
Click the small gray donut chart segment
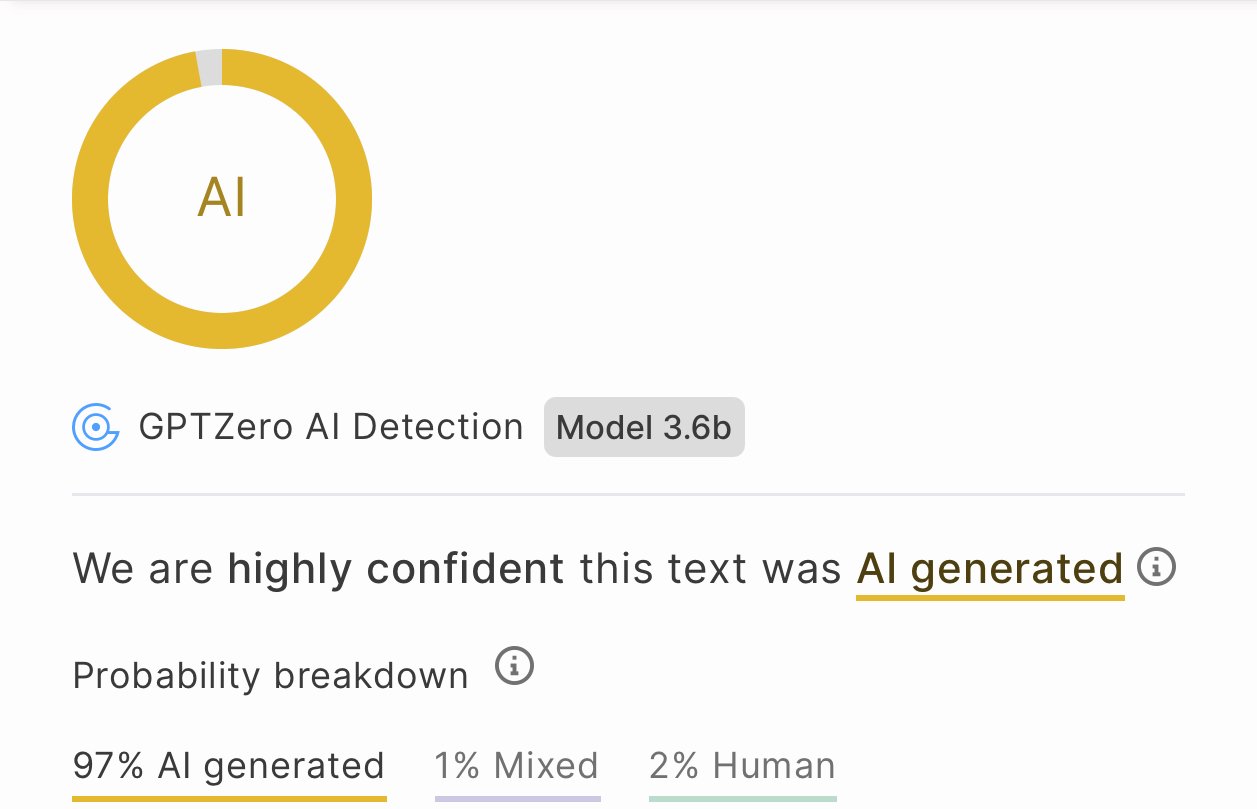coord(209,66)
